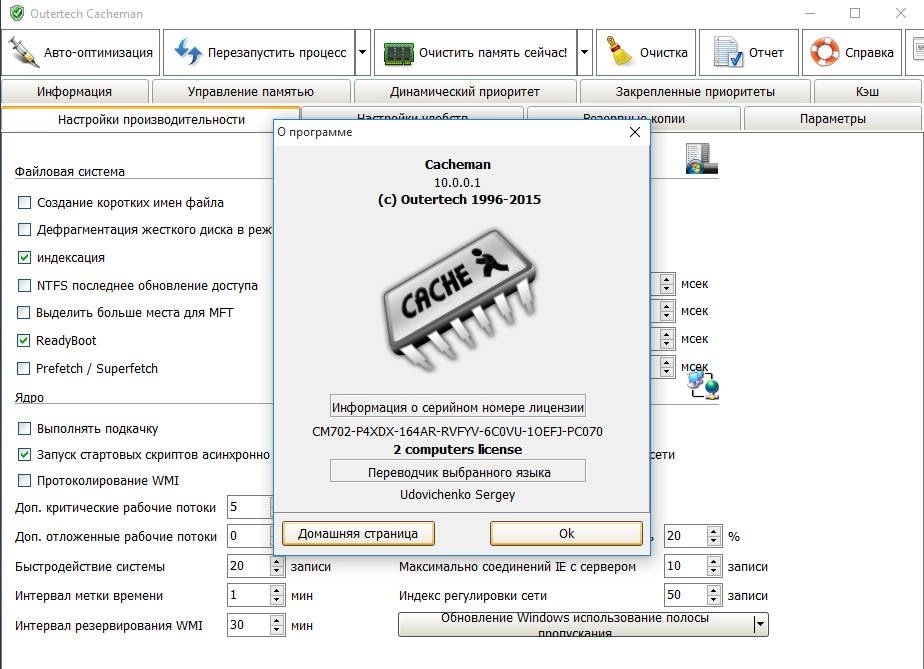
Task: Click the Домашняя страница button
Action: [x=358, y=533]
